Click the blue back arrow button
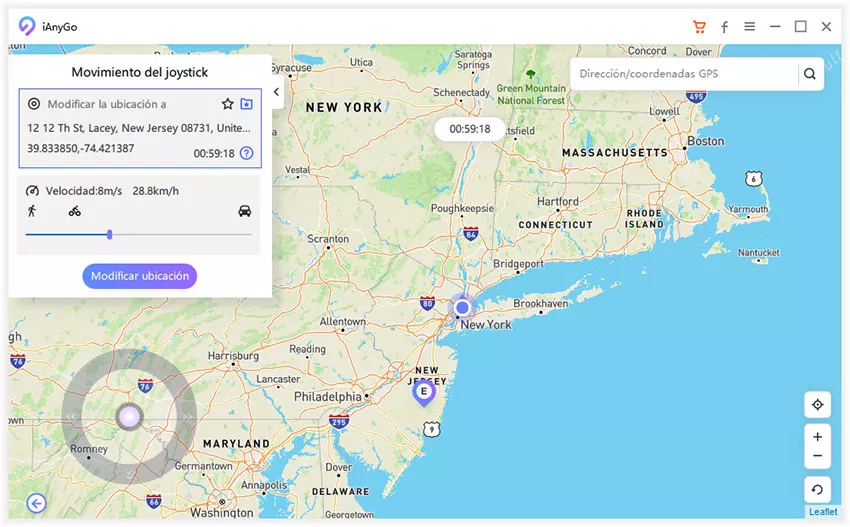 pyautogui.click(x=37, y=503)
